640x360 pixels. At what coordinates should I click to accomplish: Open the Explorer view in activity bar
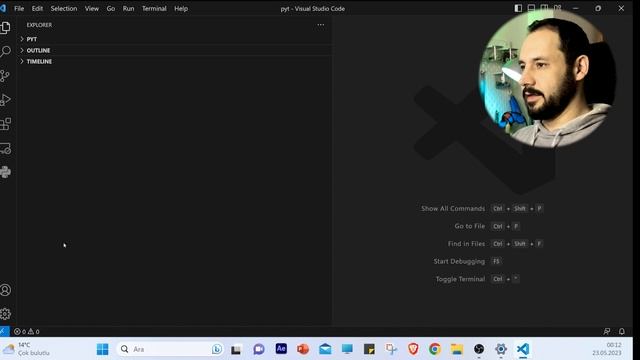coord(5,27)
